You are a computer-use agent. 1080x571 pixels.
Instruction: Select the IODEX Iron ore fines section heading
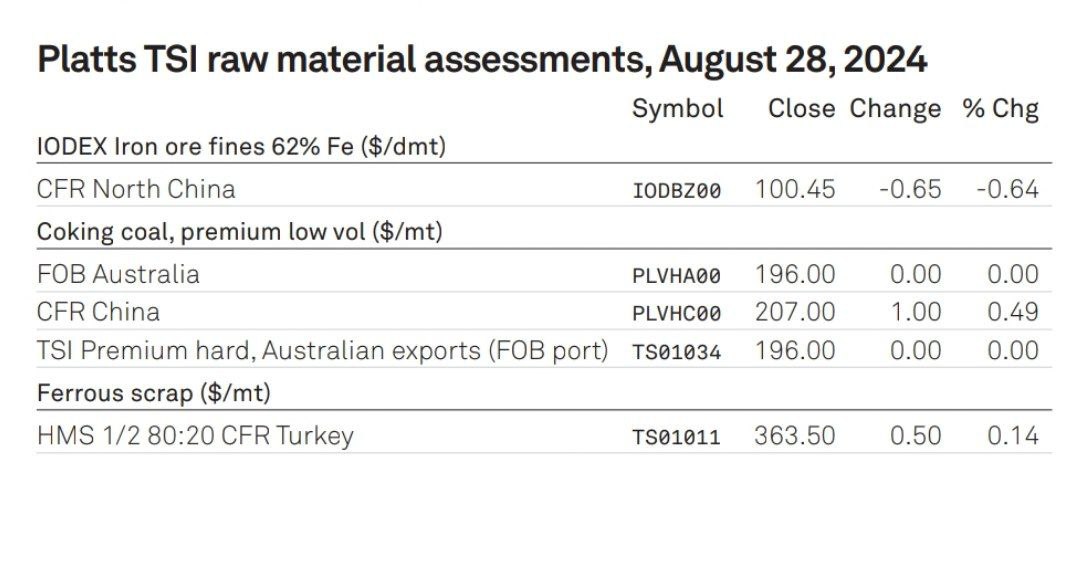coord(241,147)
